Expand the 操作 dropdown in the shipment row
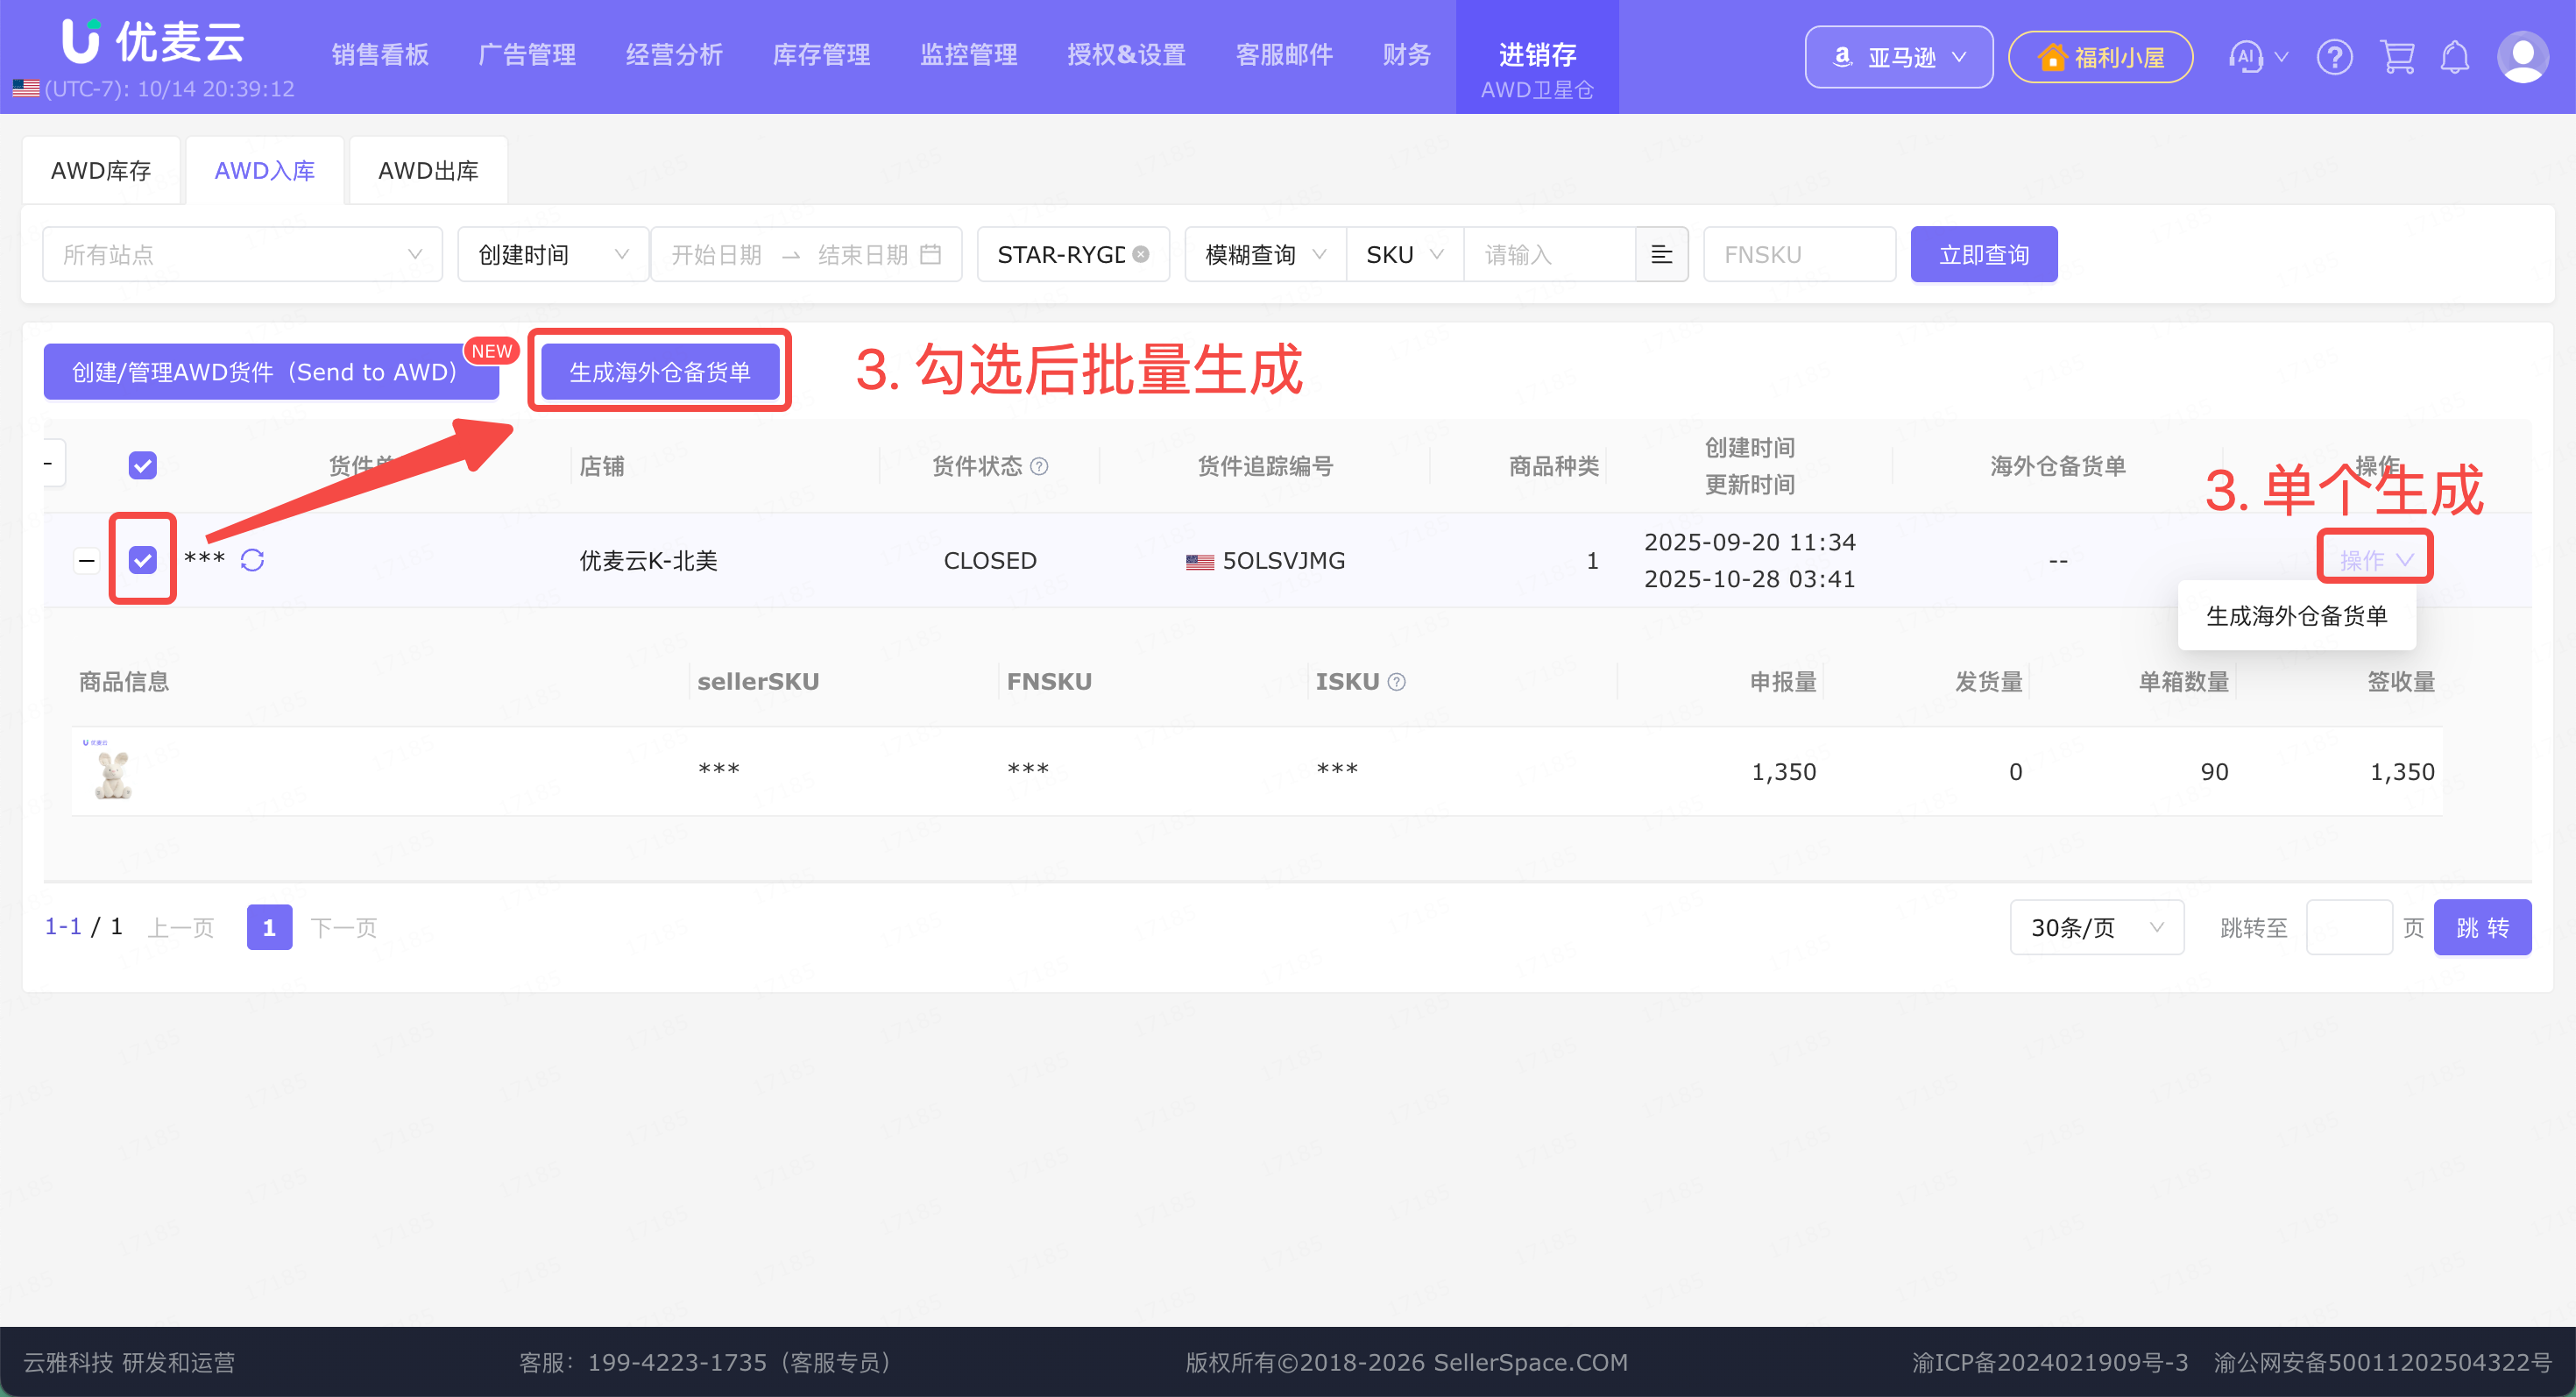This screenshot has height=1397, width=2576. pos(2376,560)
